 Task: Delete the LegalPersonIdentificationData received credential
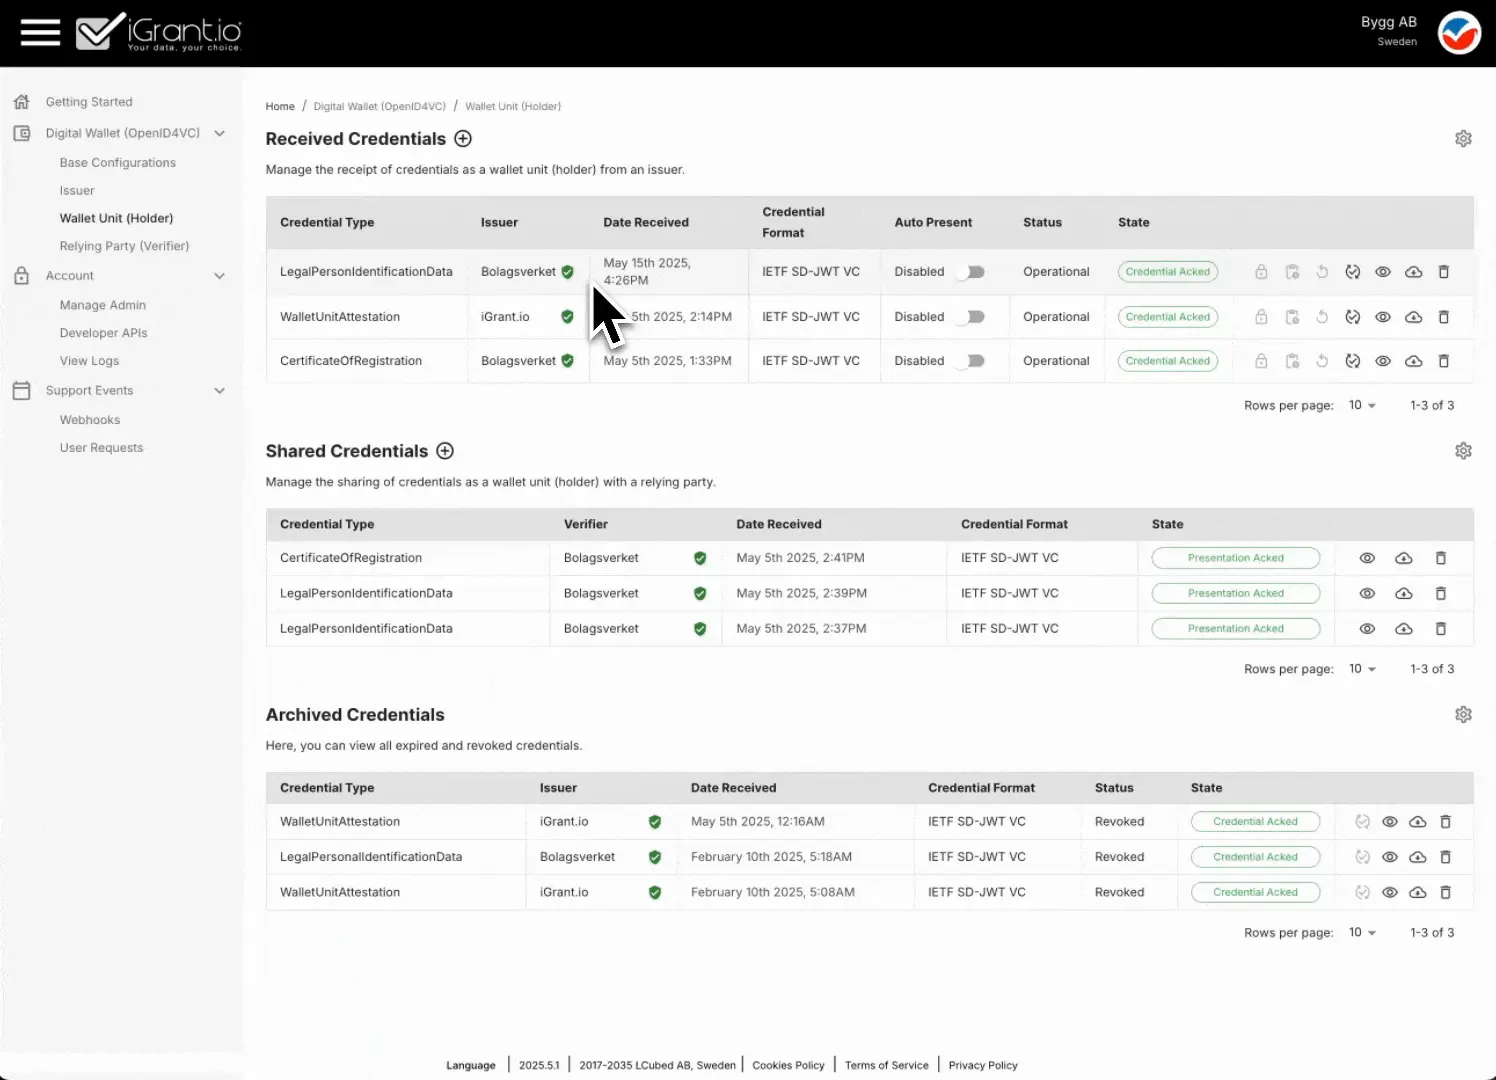[1443, 272]
